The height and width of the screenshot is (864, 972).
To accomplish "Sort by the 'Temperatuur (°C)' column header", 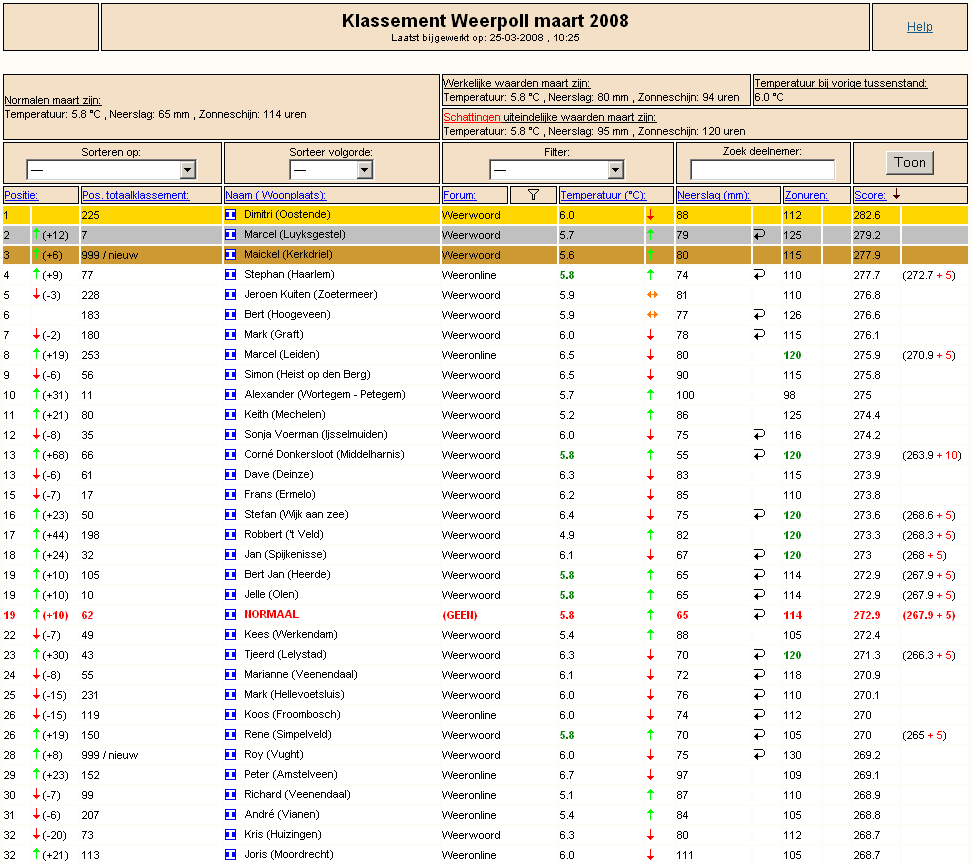I will tap(602, 195).
